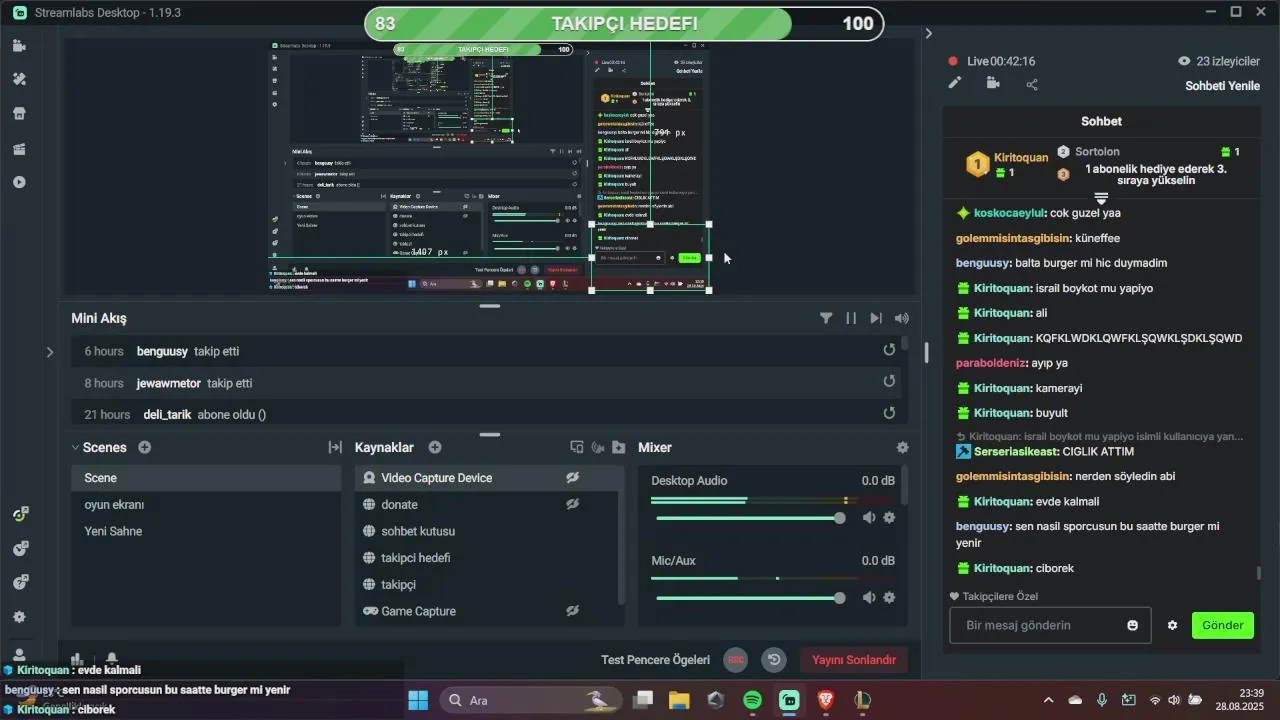This screenshot has width=1280, height=720.
Task: Adjust the Desktop Audio volume slider
Action: point(840,518)
